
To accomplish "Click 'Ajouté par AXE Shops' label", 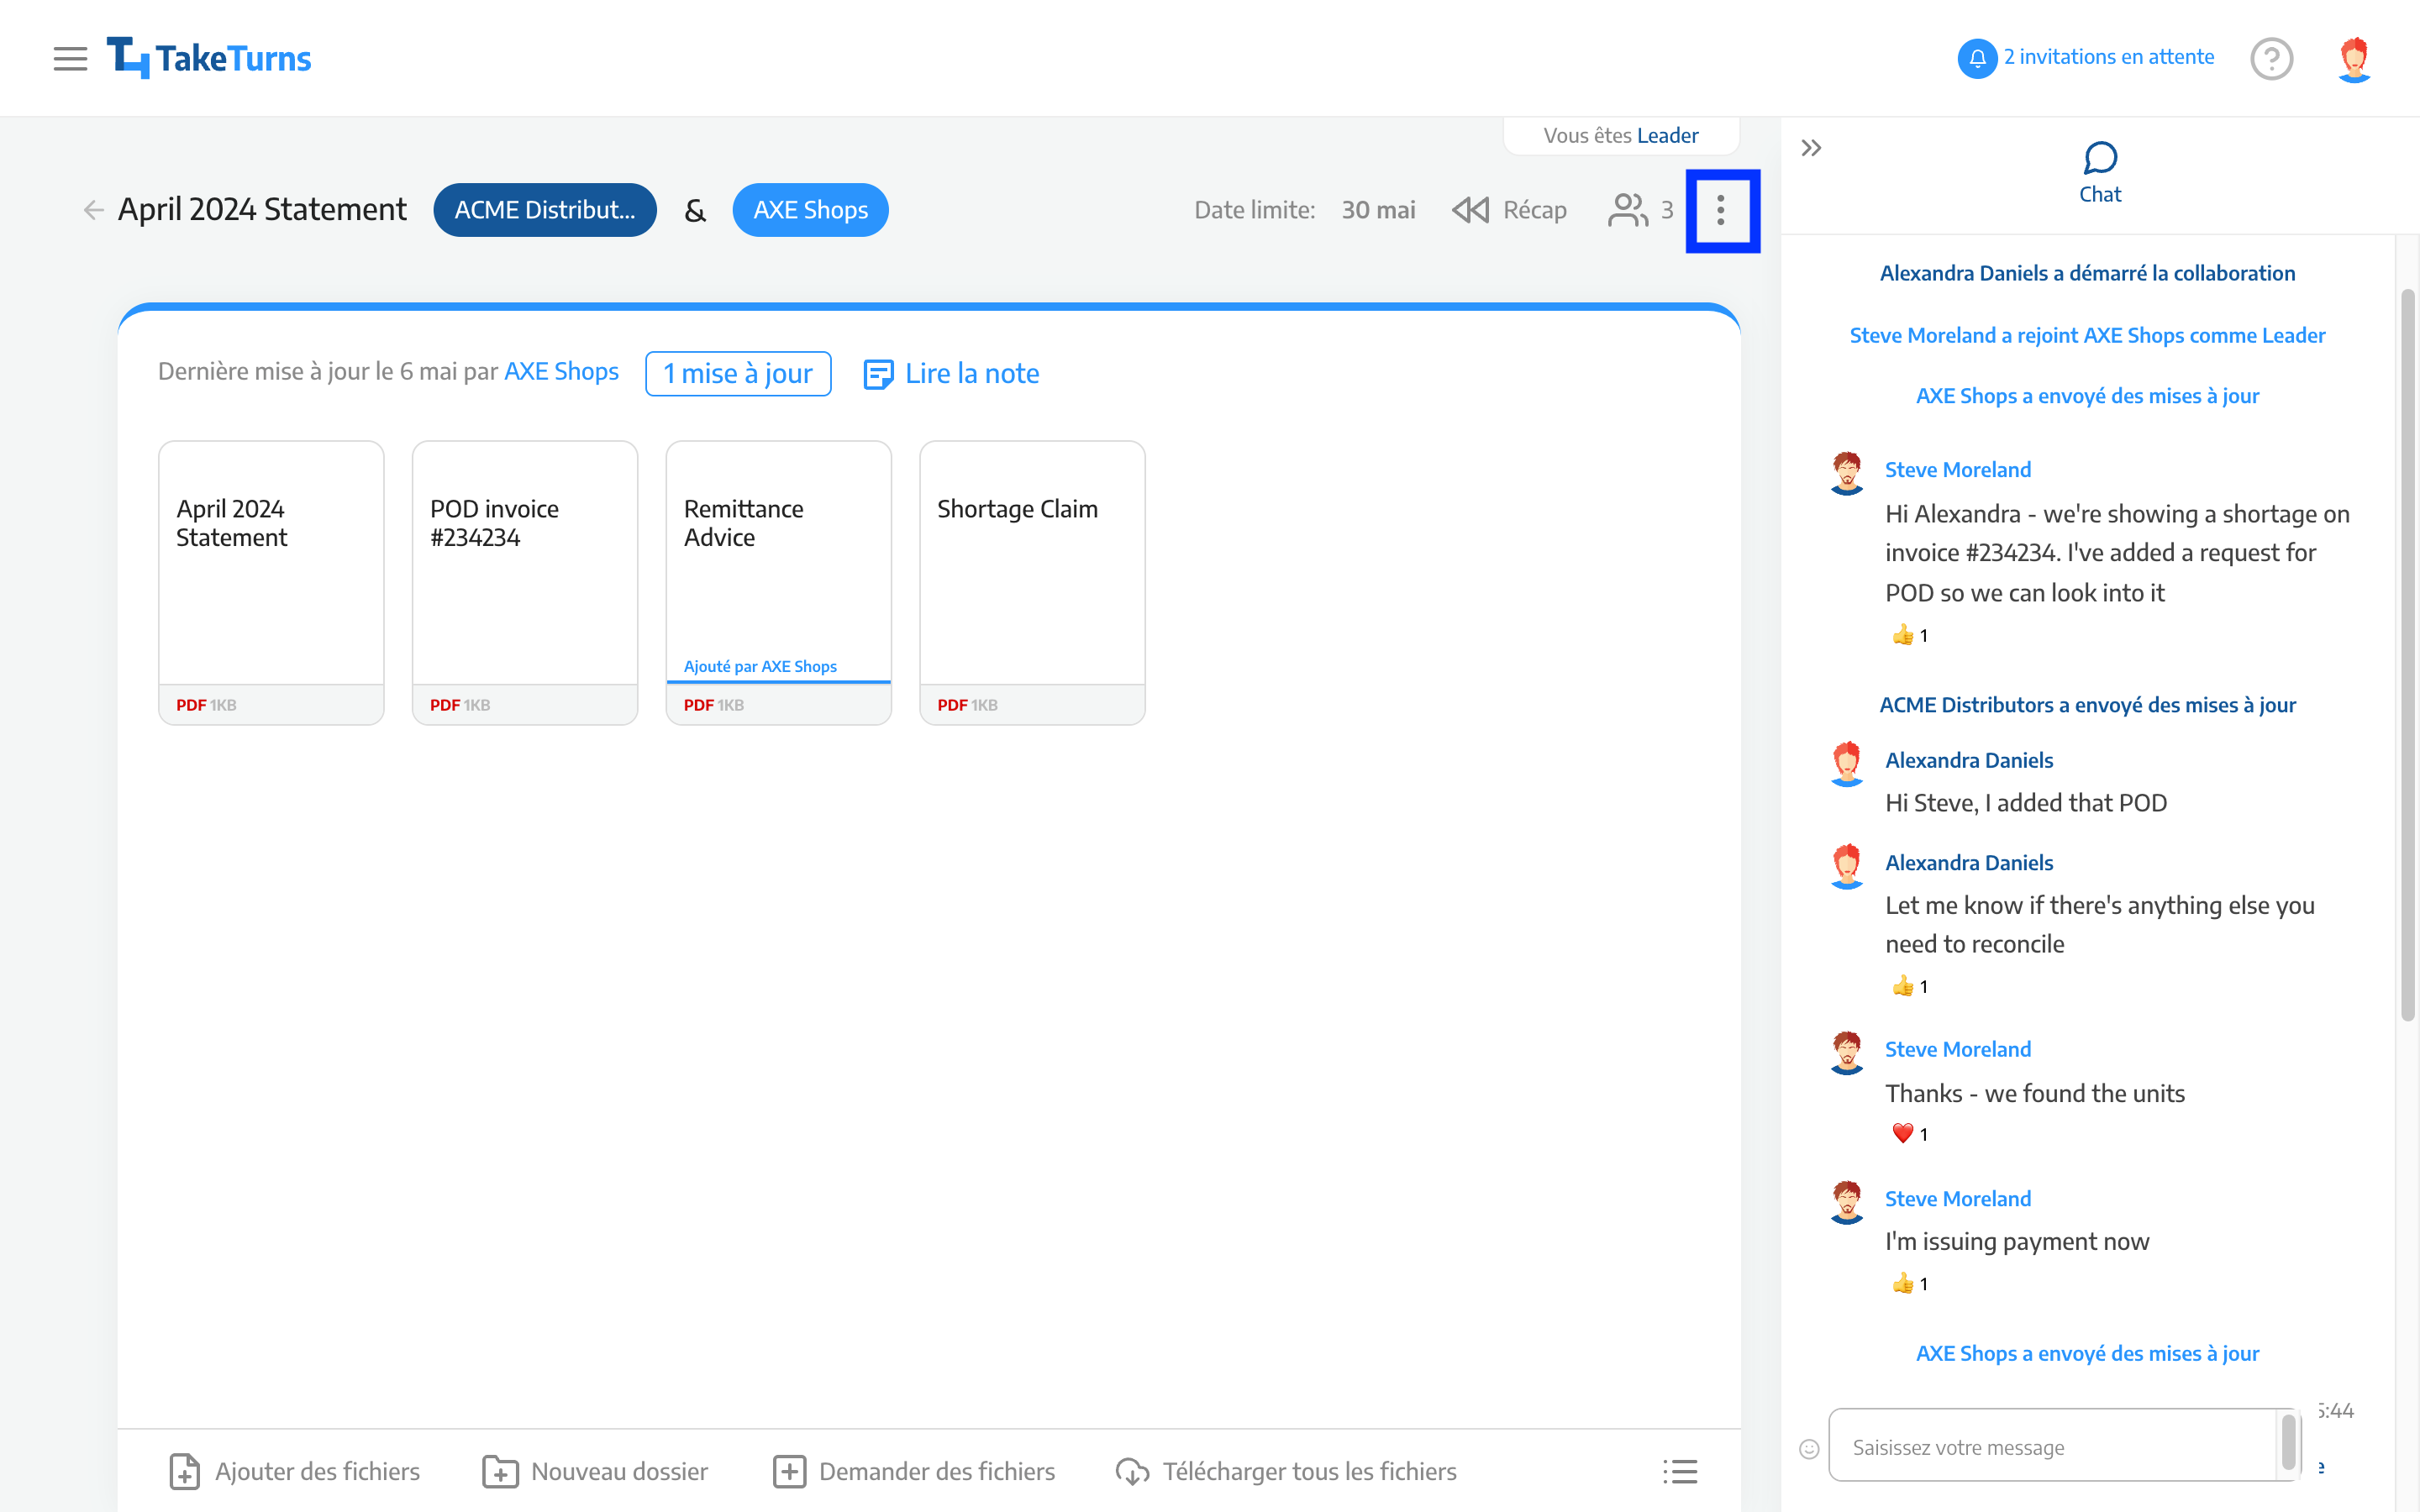I will pyautogui.click(x=760, y=666).
